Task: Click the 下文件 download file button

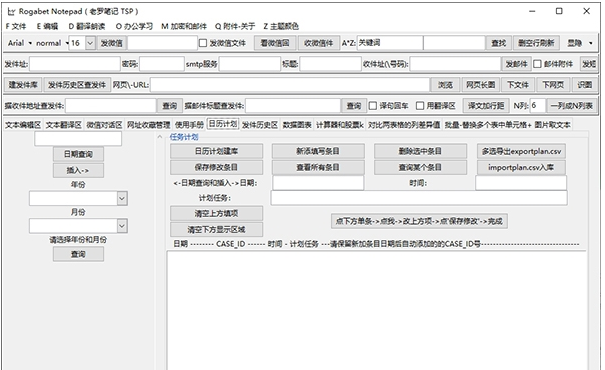Action: pos(518,84)
